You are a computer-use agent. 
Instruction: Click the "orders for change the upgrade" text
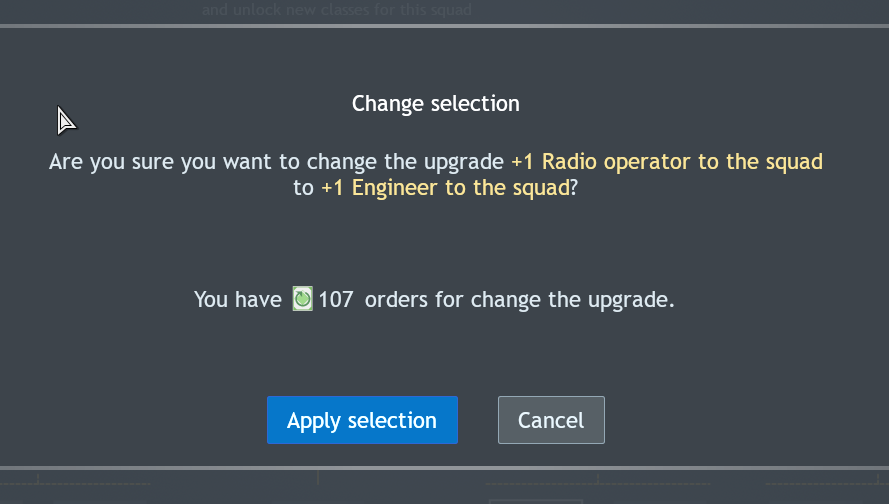coord(519,299)
